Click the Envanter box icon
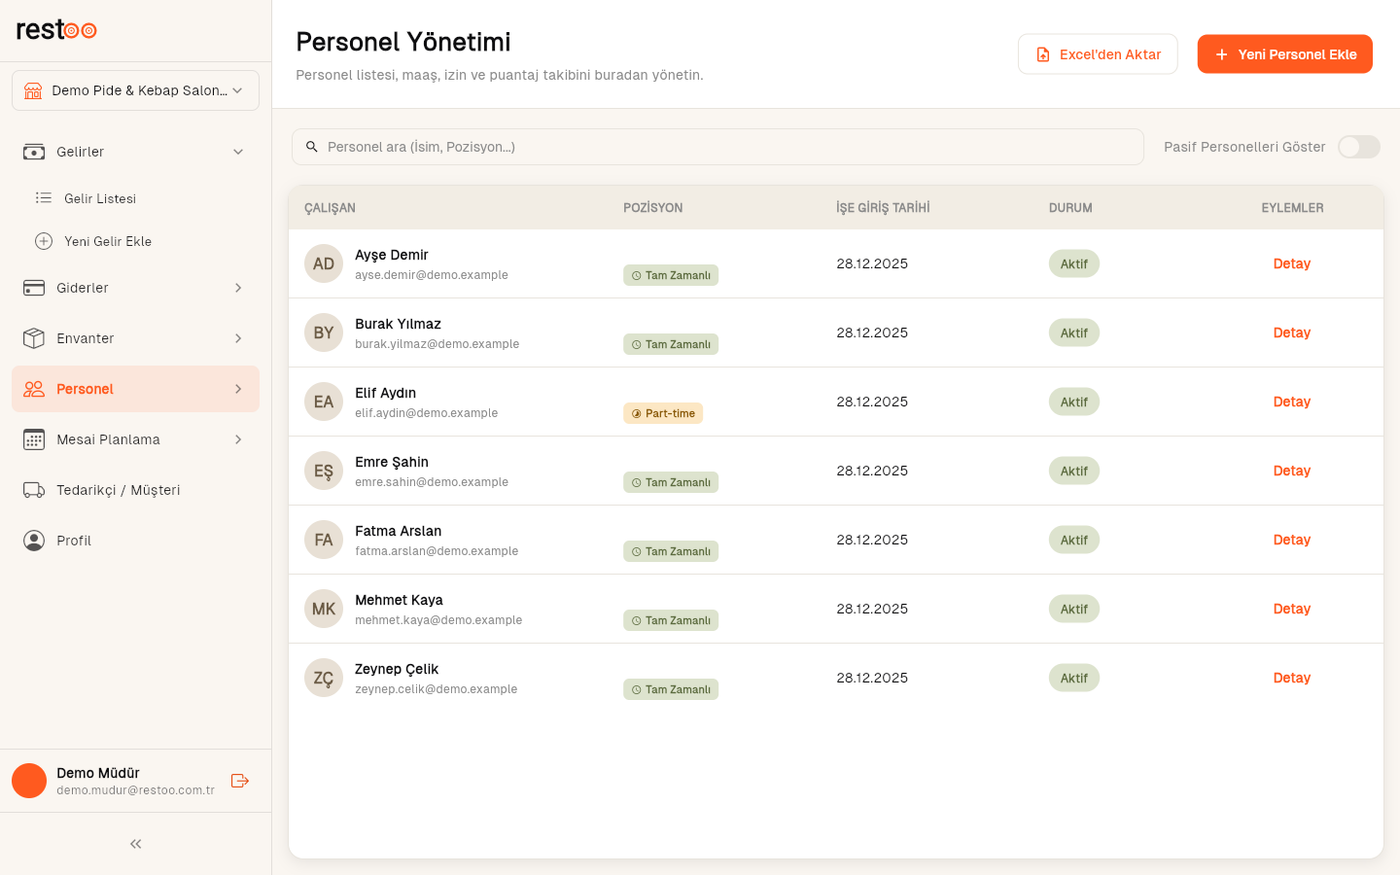The width and height of the screenshot is (1400, 875). pyautogui.click(x=34, y=339)
